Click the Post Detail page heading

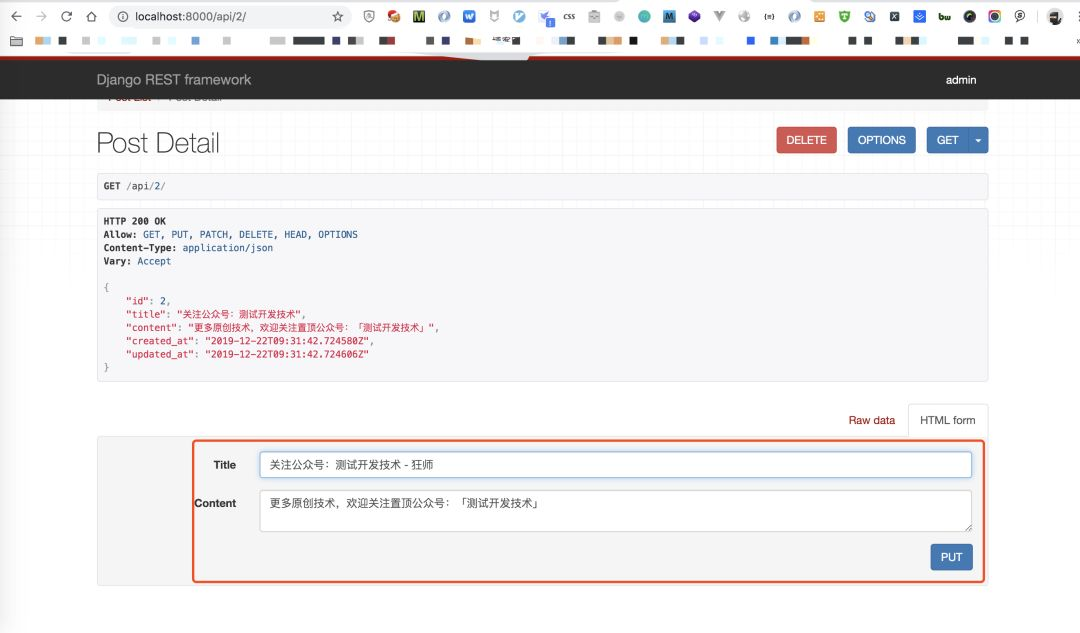click(x=158, y=143)
